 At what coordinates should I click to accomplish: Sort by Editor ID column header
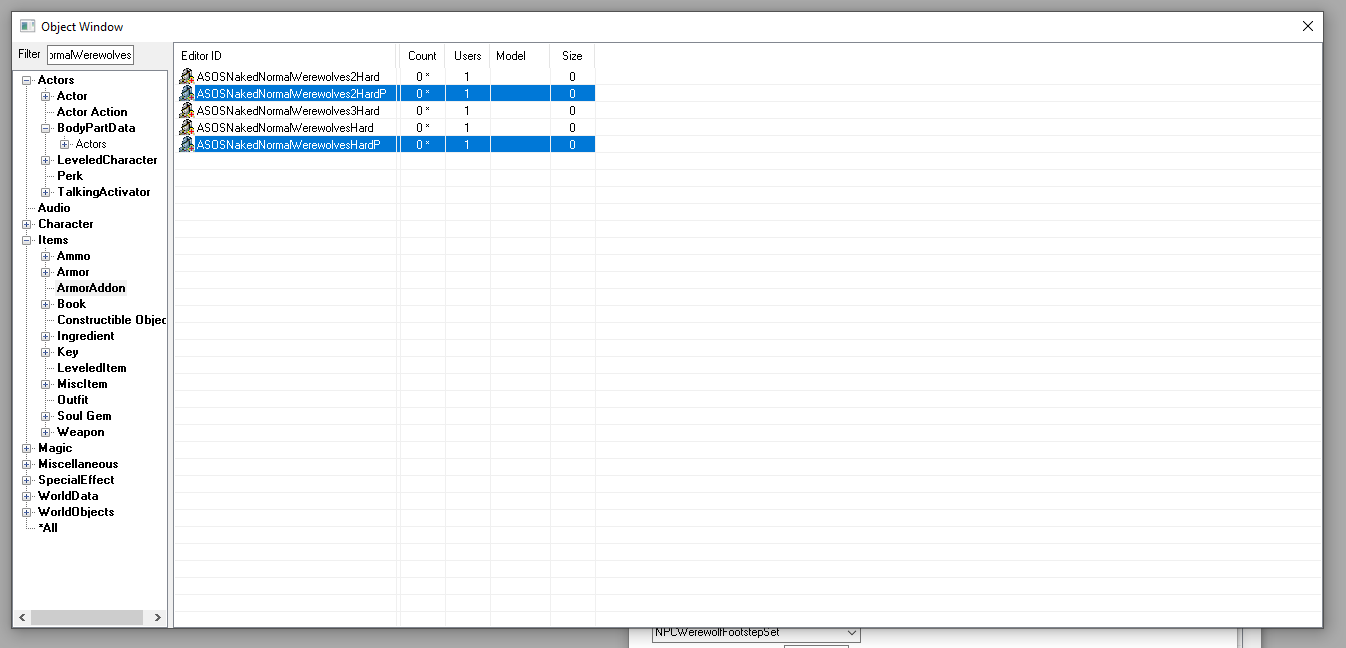tap(286, 56)
